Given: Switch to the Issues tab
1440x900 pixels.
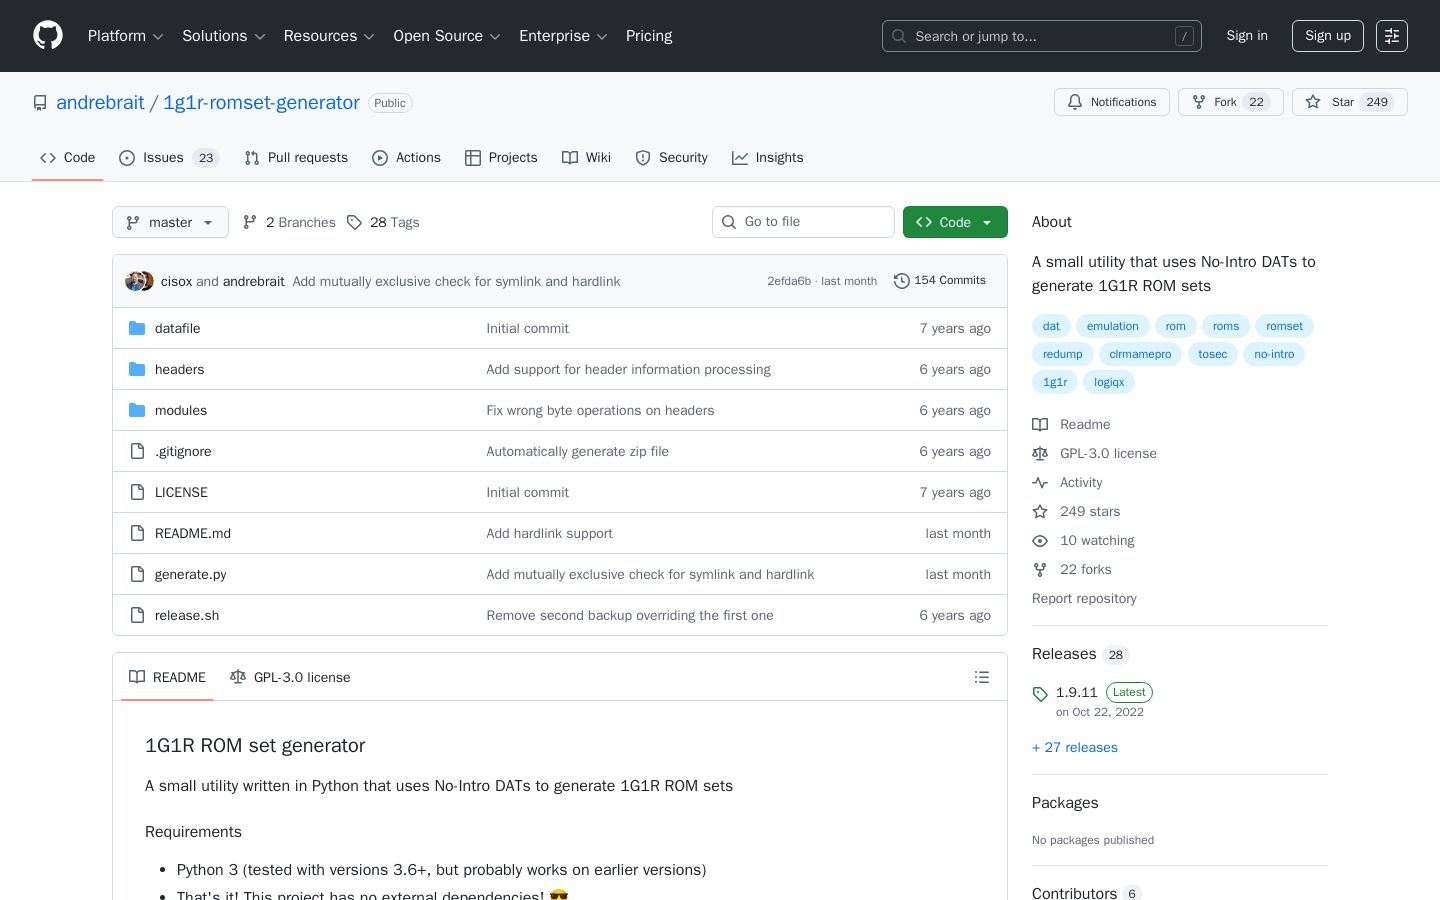Looking at the screenshot, I should tap(168, 158).
